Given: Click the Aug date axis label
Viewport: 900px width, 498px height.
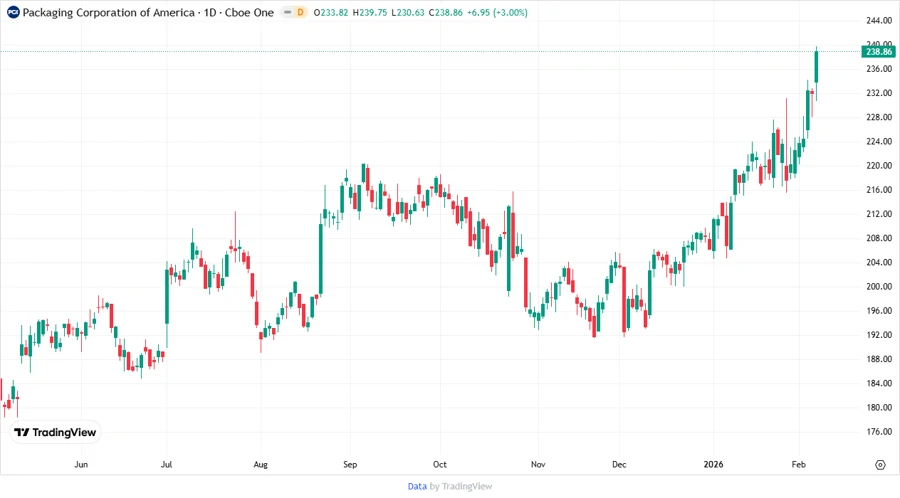Looking at the screenshot, I should pyautogui.click(x=261, y=465).
